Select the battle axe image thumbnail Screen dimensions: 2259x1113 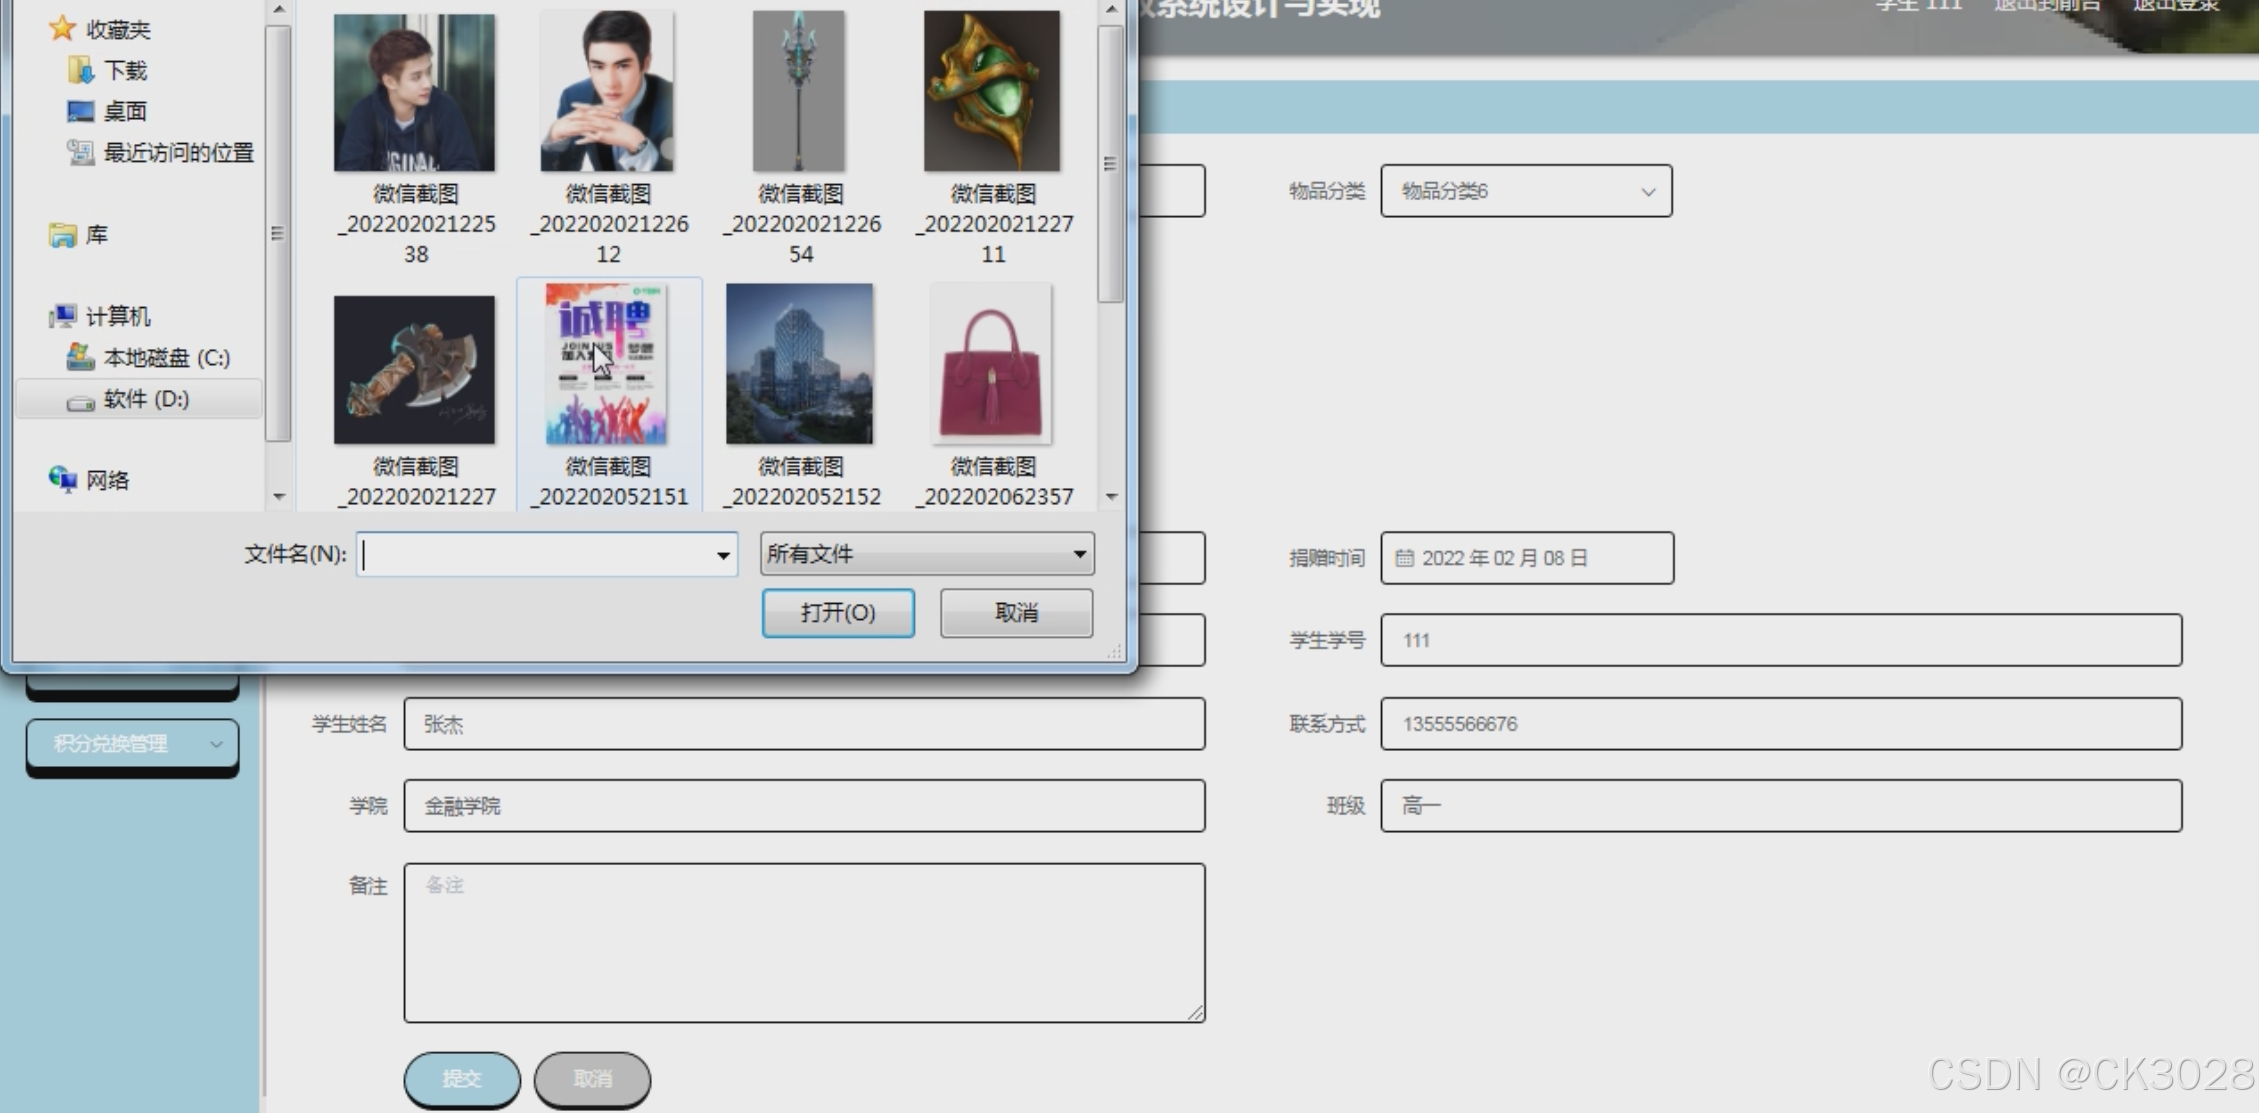pyautogui.click(x=414, y=370)
